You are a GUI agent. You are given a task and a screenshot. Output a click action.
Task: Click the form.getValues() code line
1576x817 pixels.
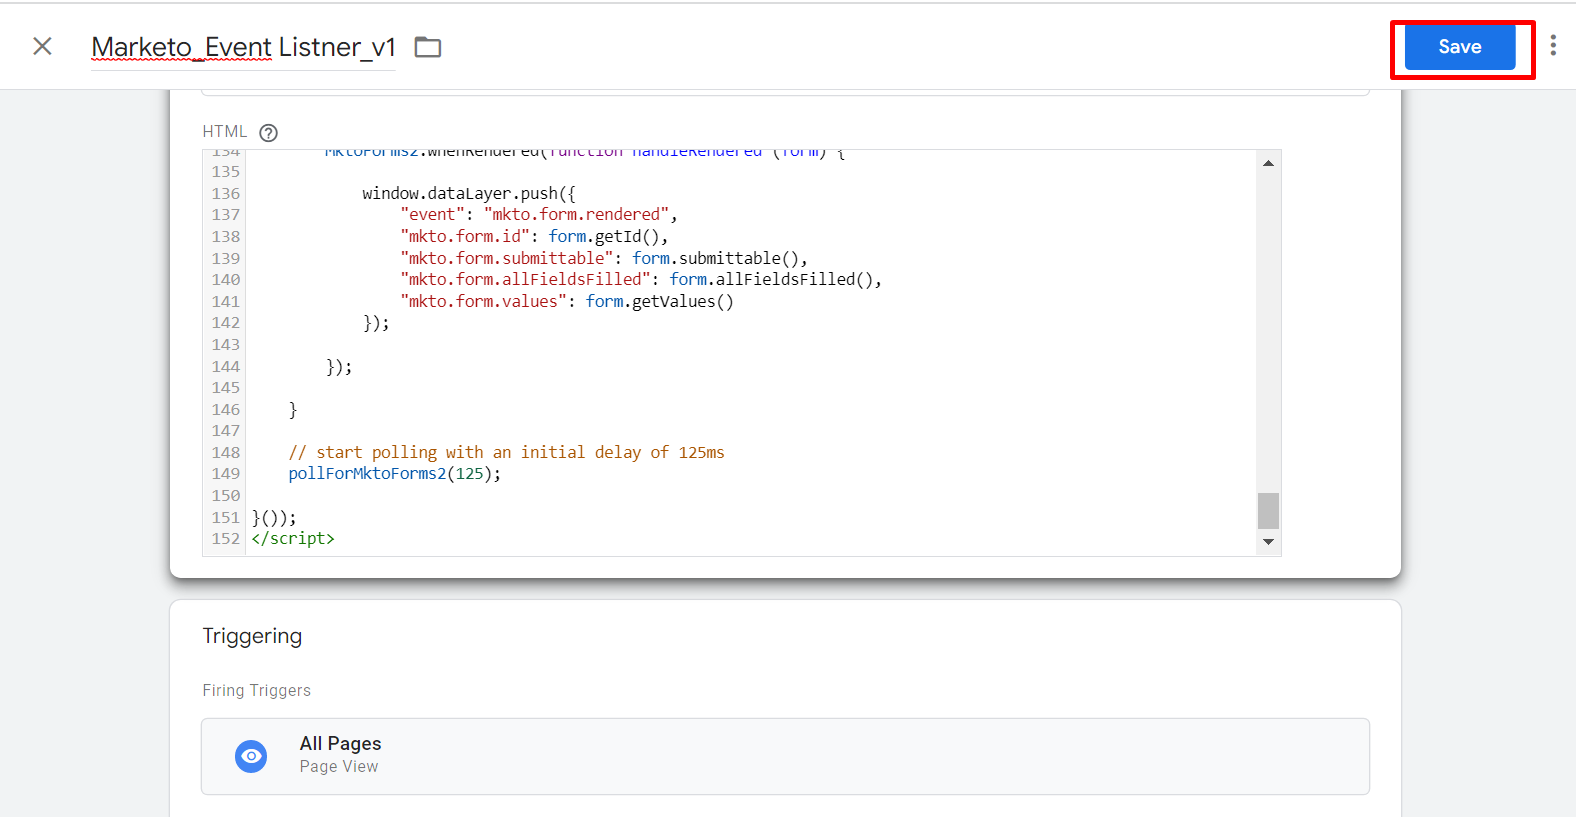(x=566, y=301)
